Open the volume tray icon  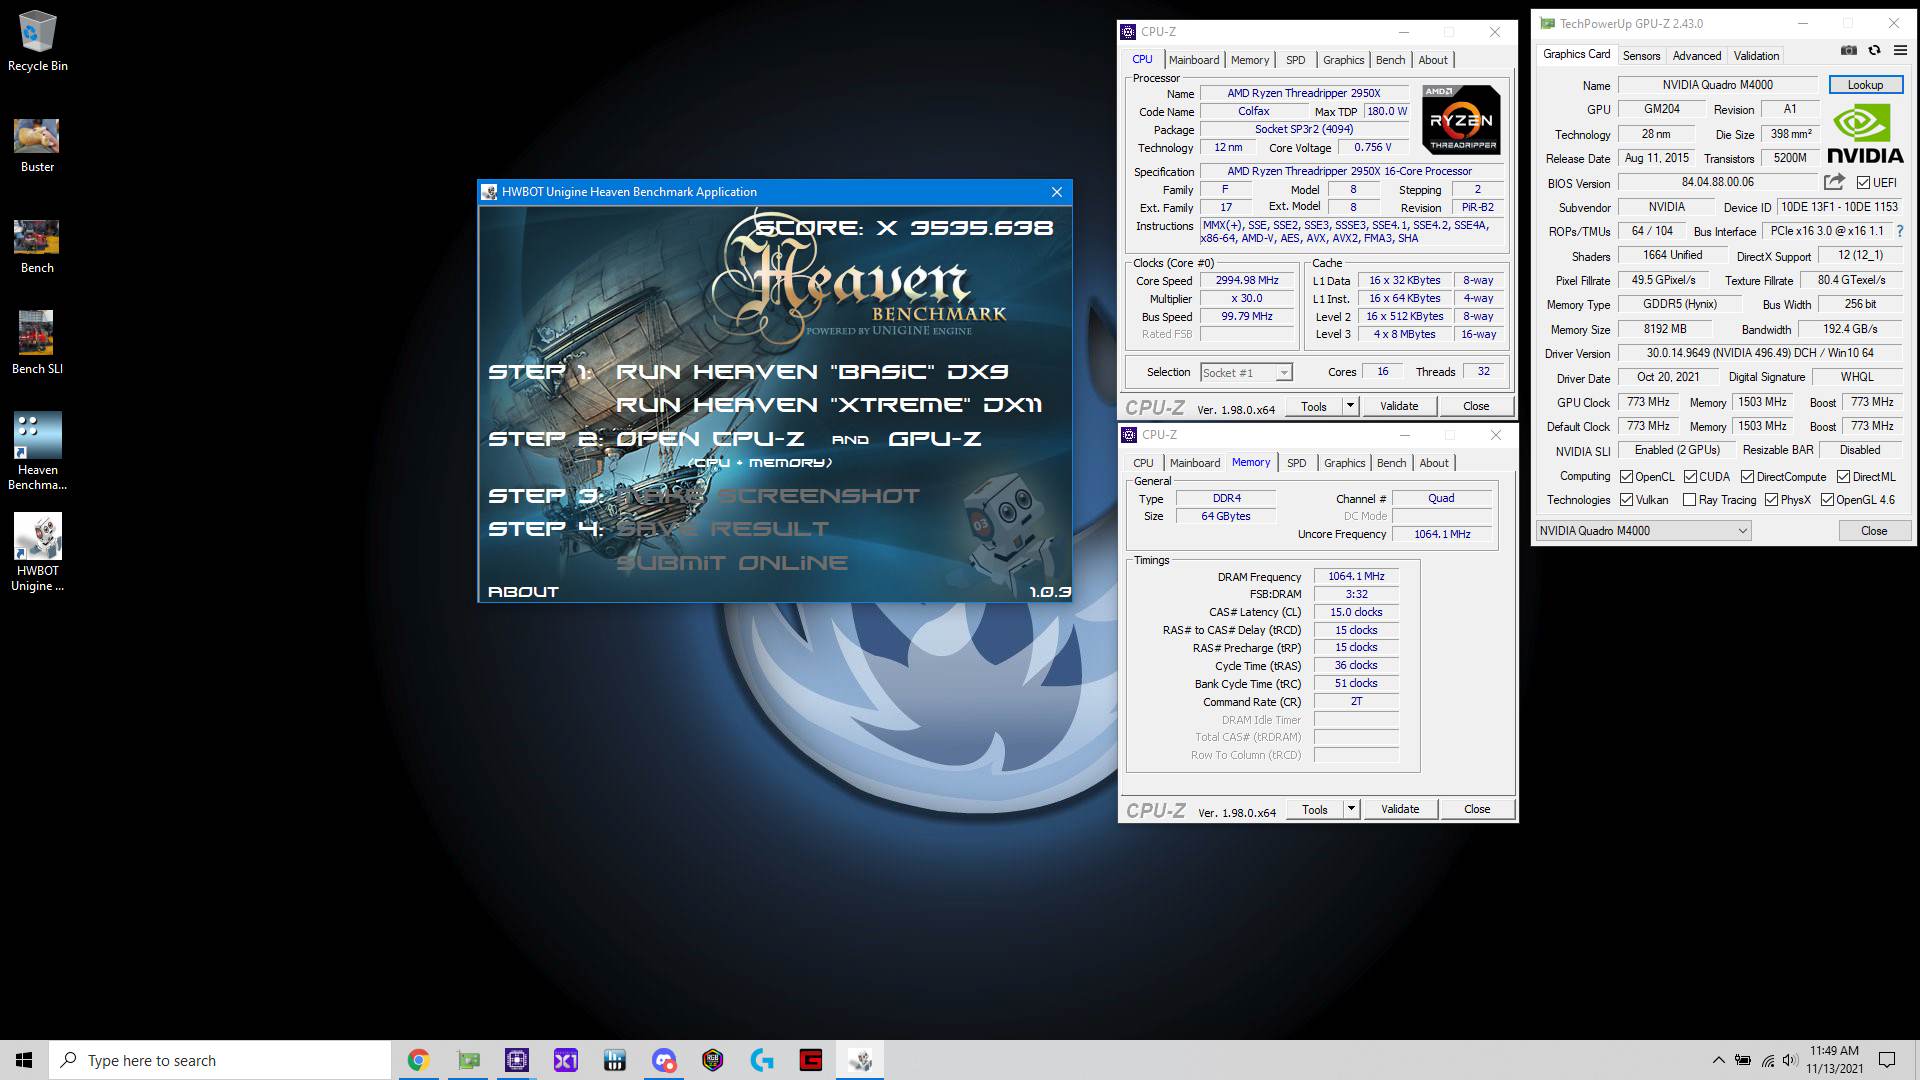(1790, 1060)
